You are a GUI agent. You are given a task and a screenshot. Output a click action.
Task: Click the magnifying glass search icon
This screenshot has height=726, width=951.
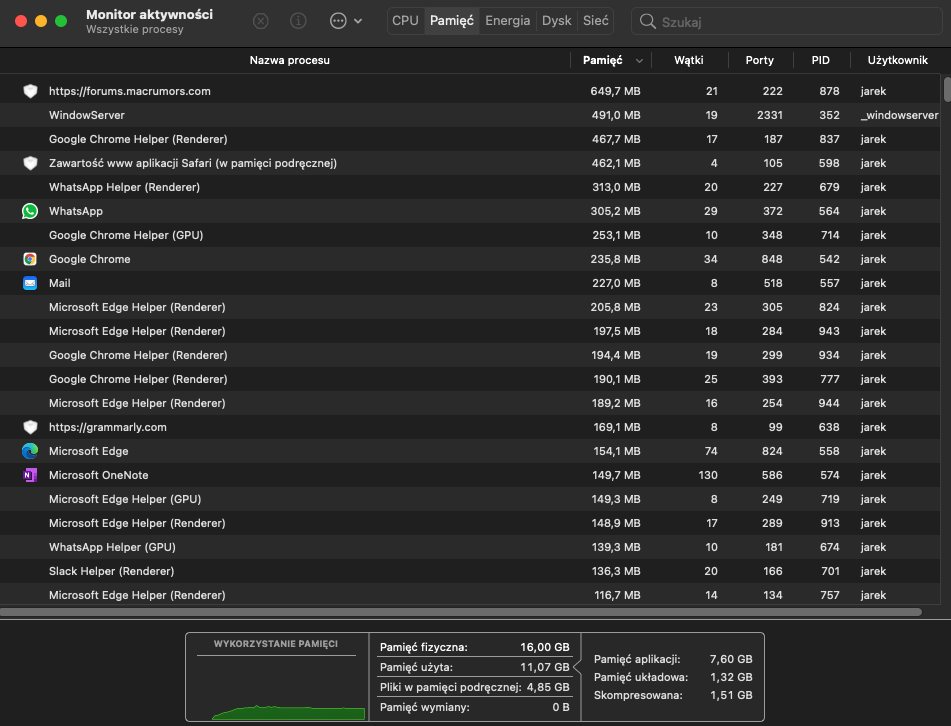(x=648, y=21)
